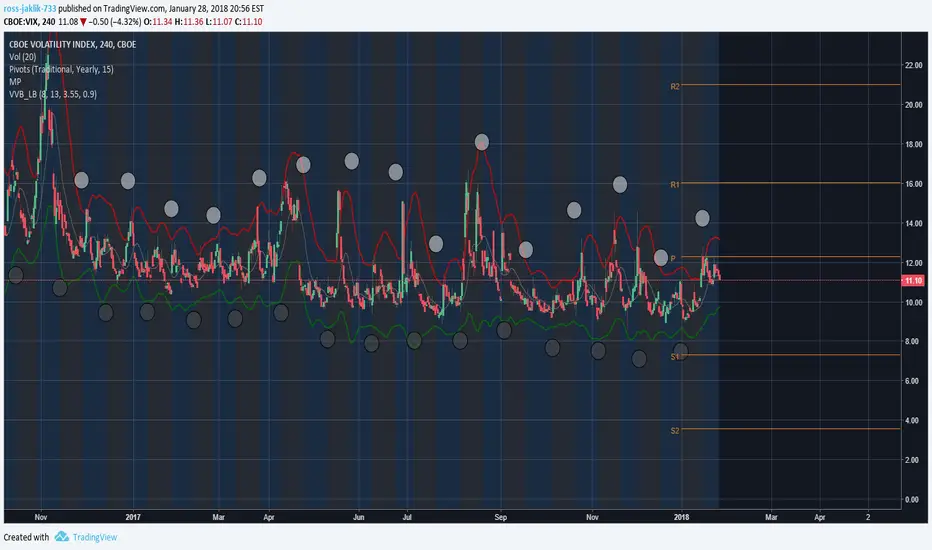Open the ross-jaklik-733 user profile link
This screenshot has width=932, height=550.
point(30,8)
